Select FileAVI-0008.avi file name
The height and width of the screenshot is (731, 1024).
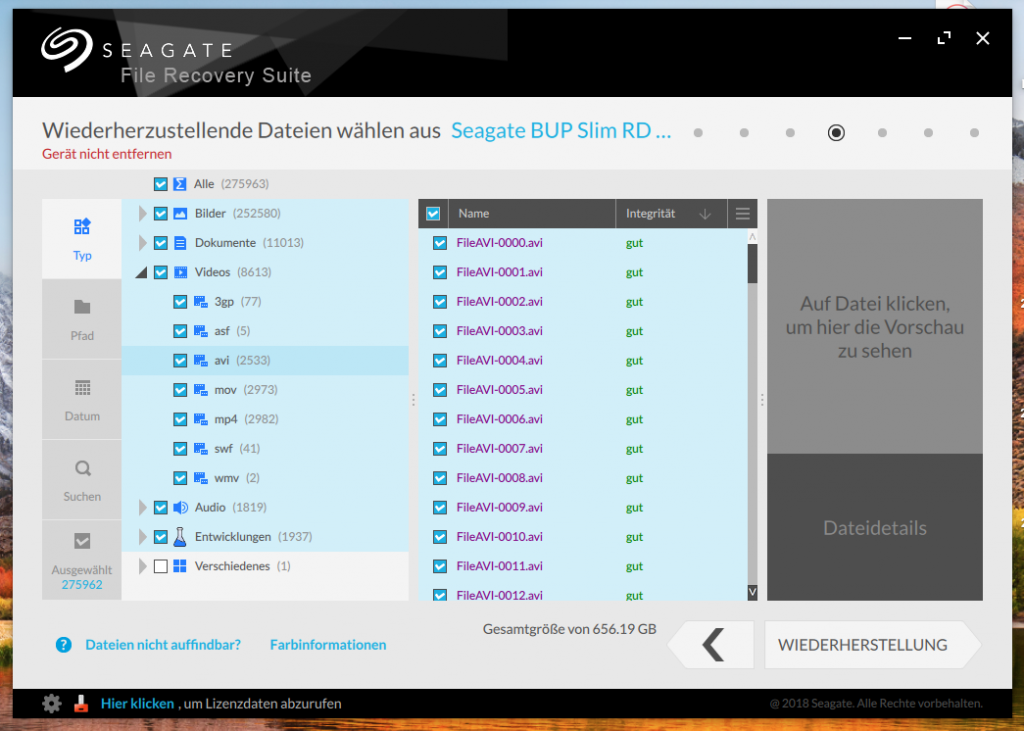coord(500,478)
